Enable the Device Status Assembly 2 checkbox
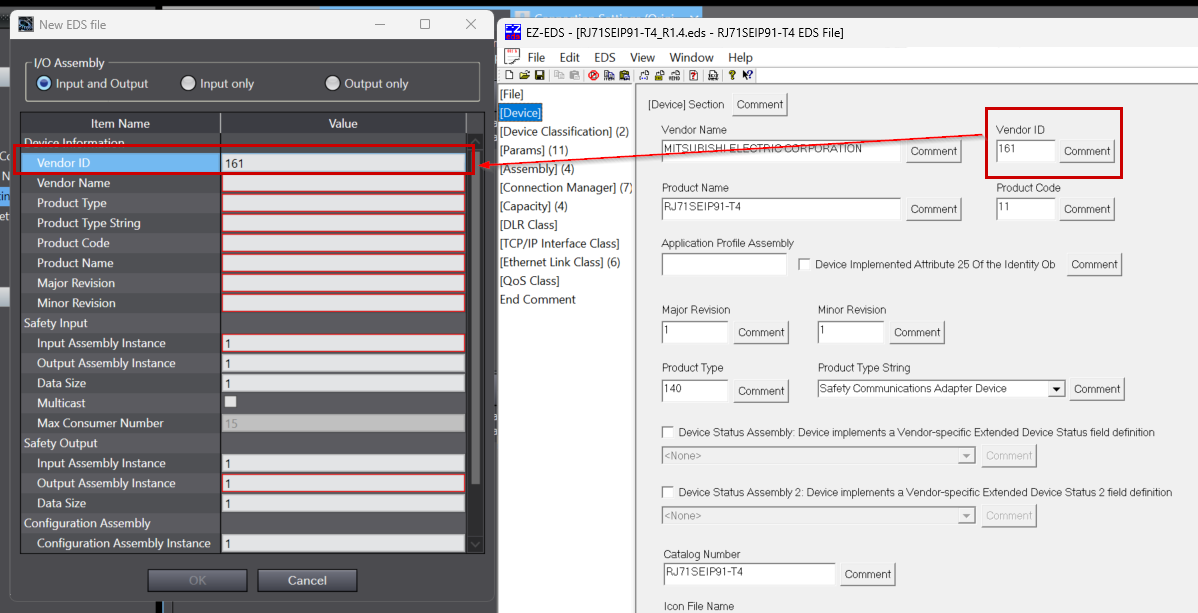The height and width of the screenshot is (613, 1198). click(668, 491)
